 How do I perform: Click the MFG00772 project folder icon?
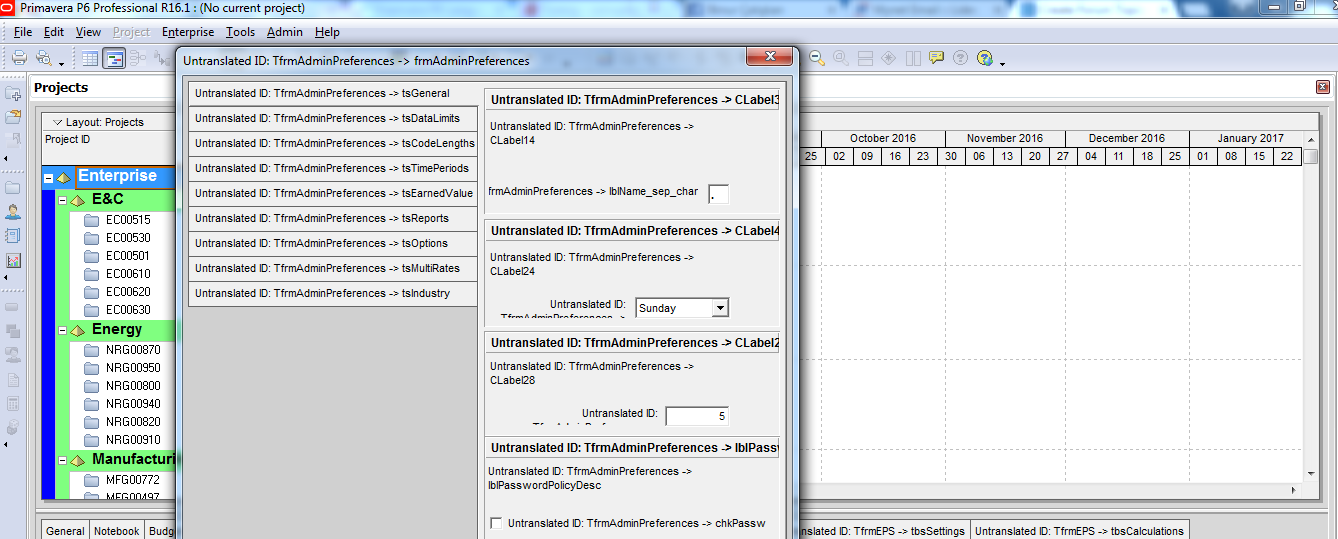92,480
